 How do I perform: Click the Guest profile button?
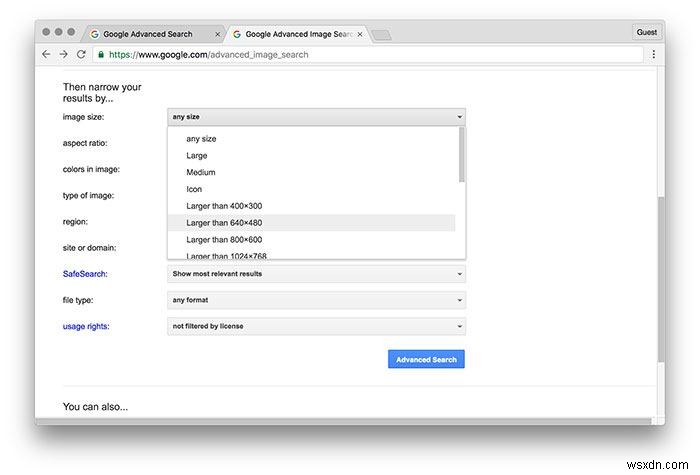[x=647, y=32]
